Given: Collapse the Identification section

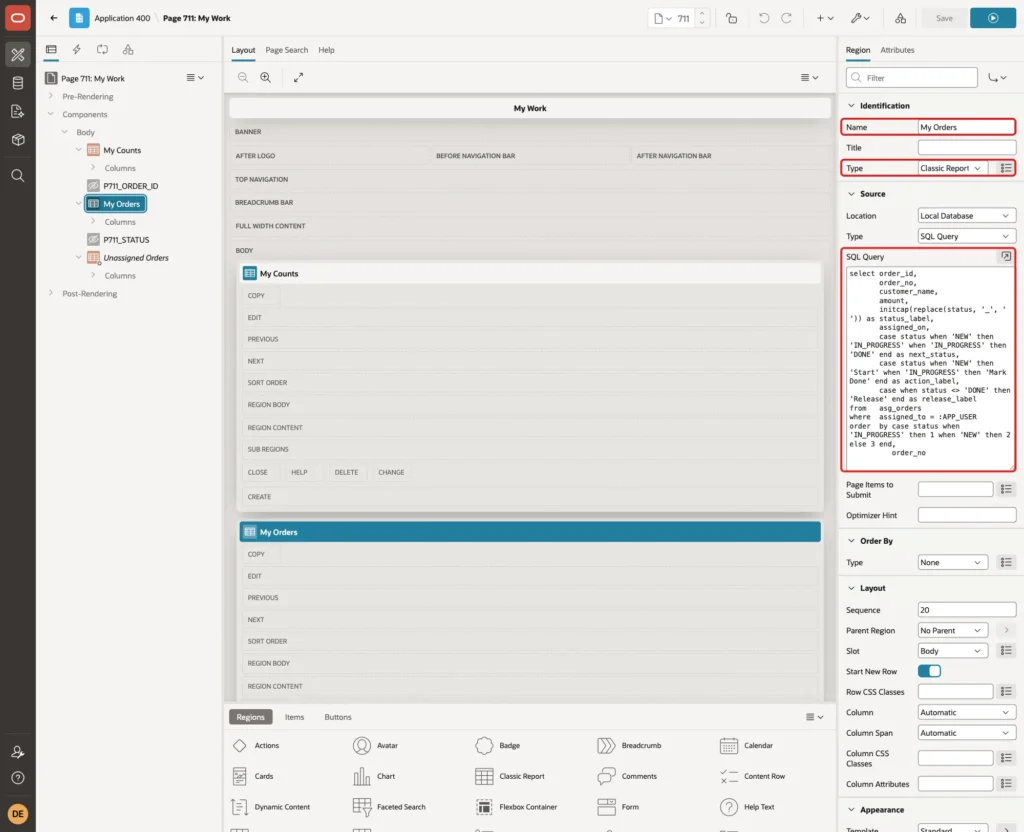Looking at the screenshot, I should coord(851,105).
